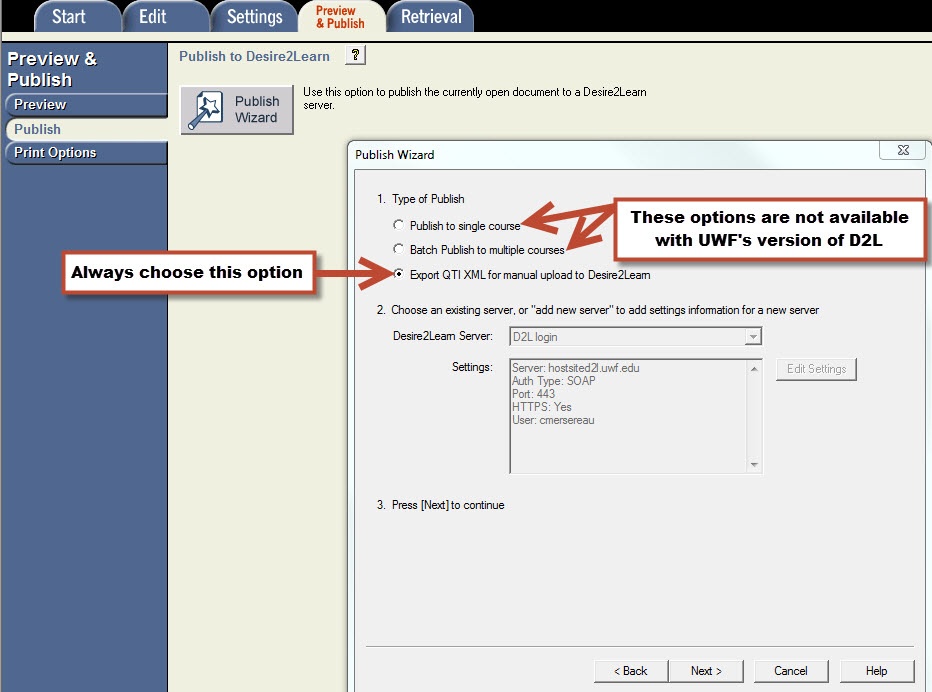Image resolution: width=932 pixels, height=692 pixels.
Task: Open Print Options in the sidebar
Action: pyautogui.click(x=84, y=153)
